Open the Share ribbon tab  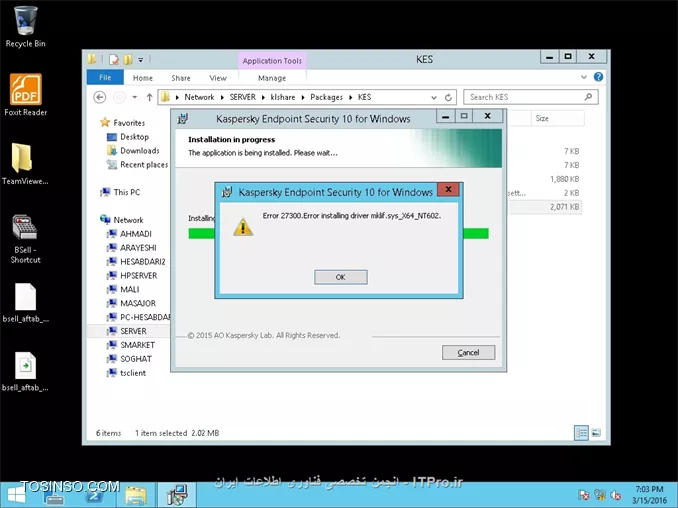[181, 78]
